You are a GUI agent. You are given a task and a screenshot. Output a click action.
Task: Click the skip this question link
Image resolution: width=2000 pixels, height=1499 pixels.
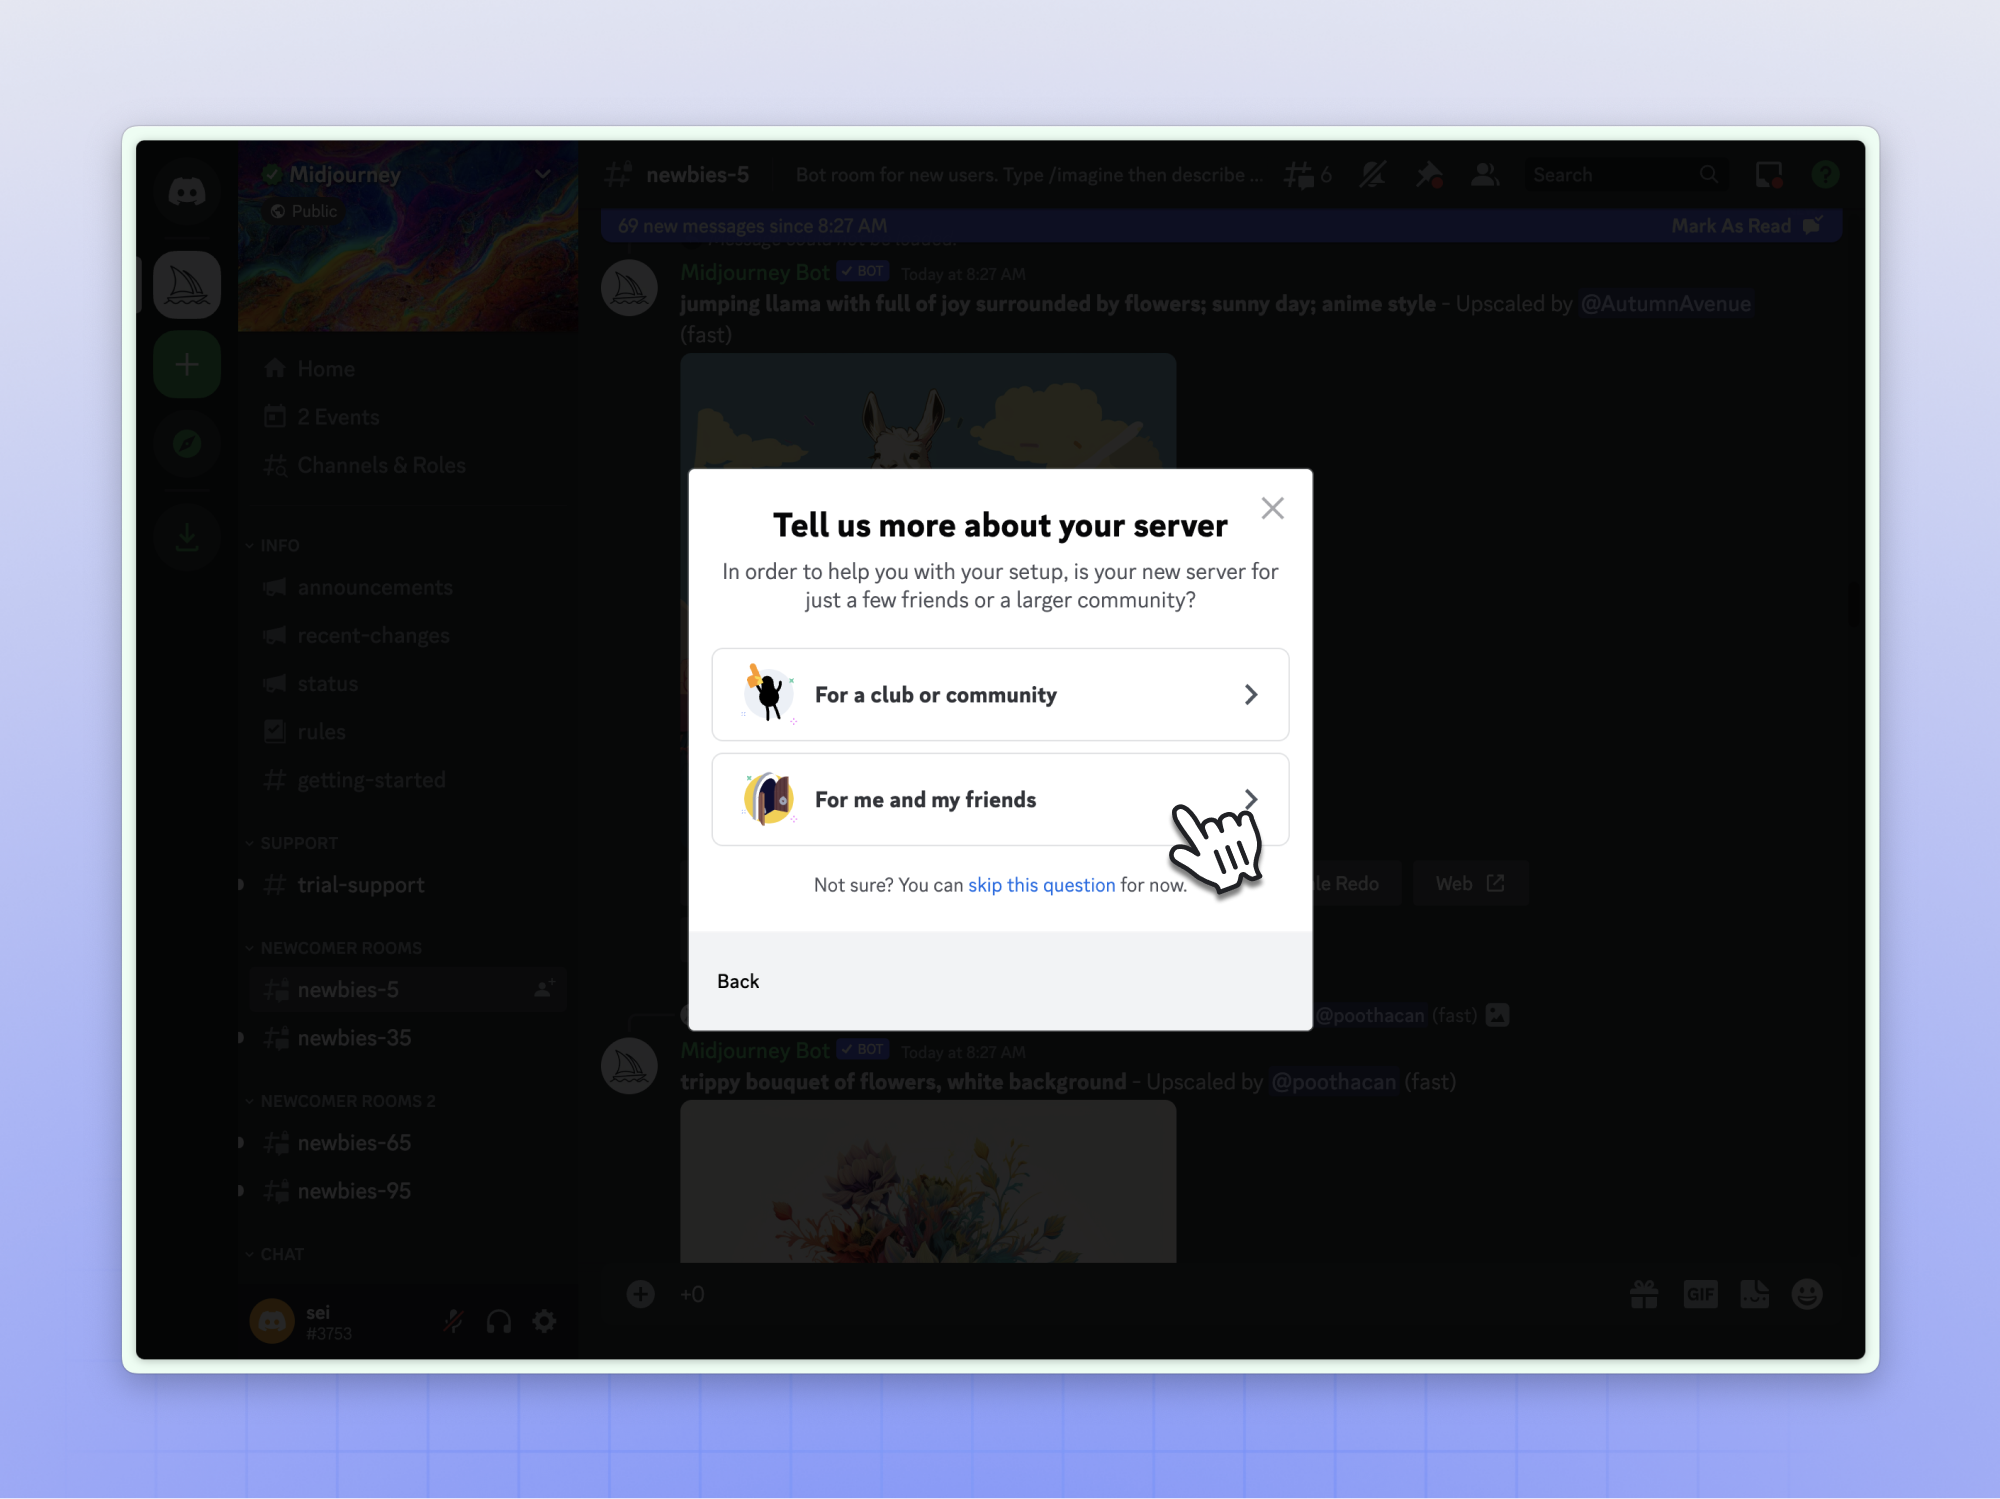(x=1041, y=885)
